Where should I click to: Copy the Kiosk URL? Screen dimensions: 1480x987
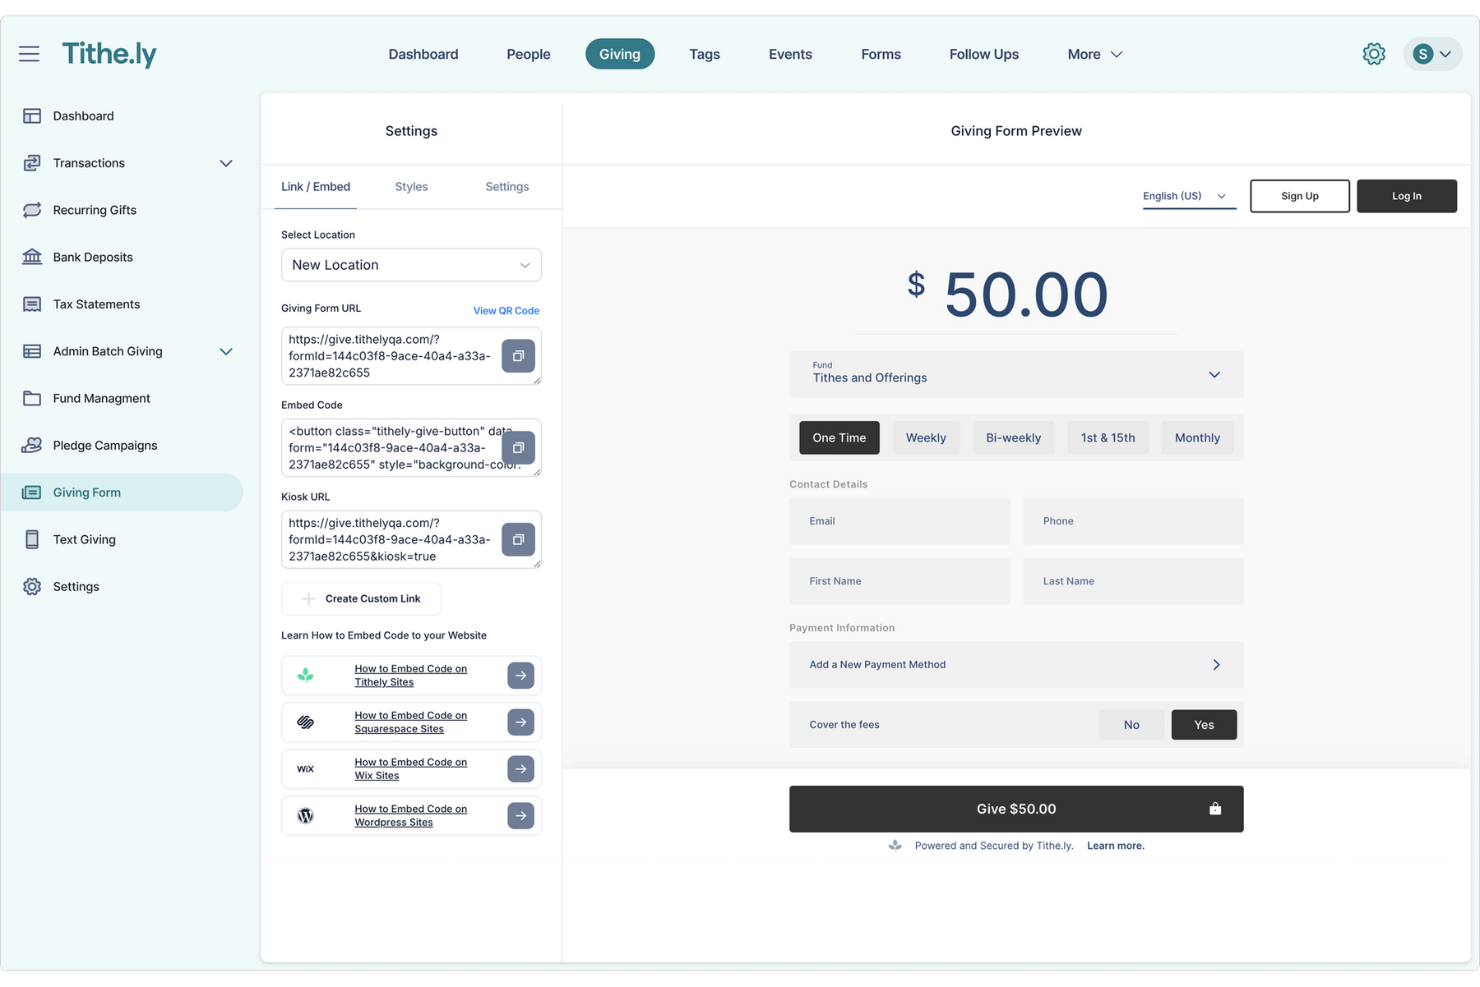point(518,539)
